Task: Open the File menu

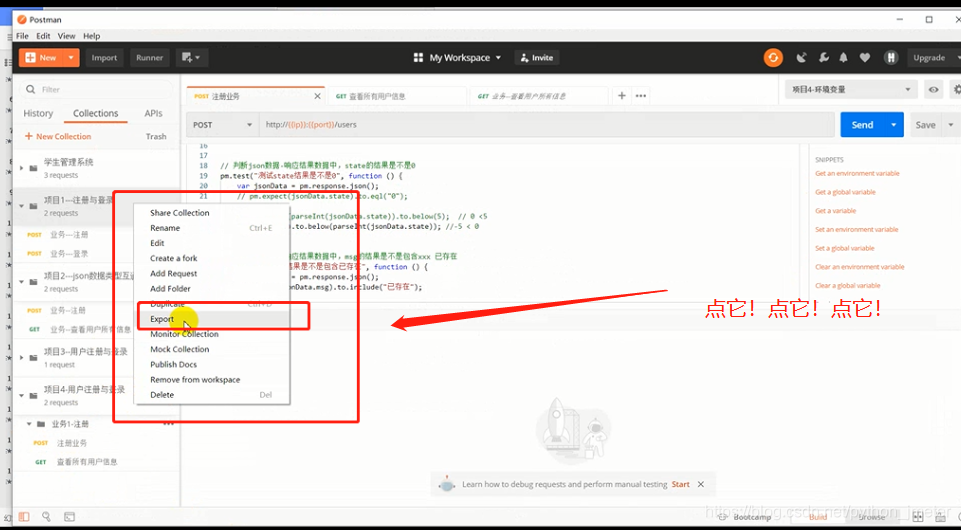Action: click(23, 36)
